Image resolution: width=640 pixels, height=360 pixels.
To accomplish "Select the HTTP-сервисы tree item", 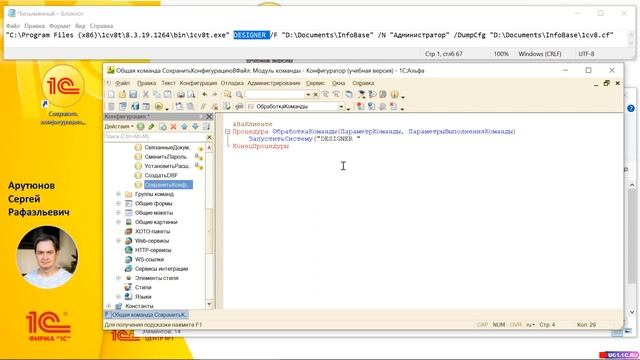I will point(153,250).
